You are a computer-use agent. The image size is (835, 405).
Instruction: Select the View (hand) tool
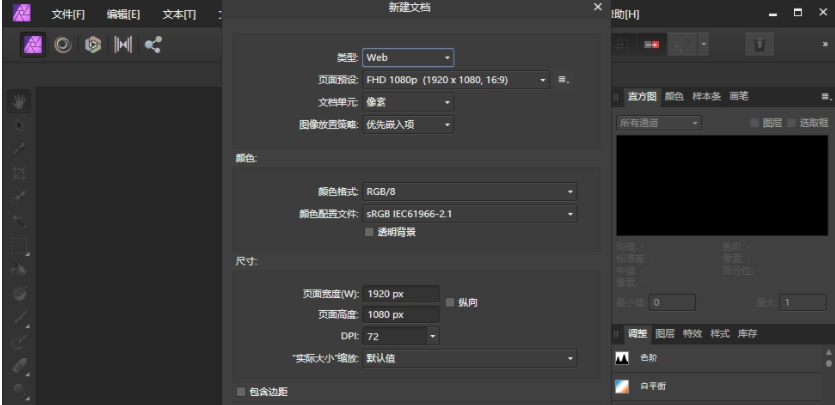click(x=20, y=101)
